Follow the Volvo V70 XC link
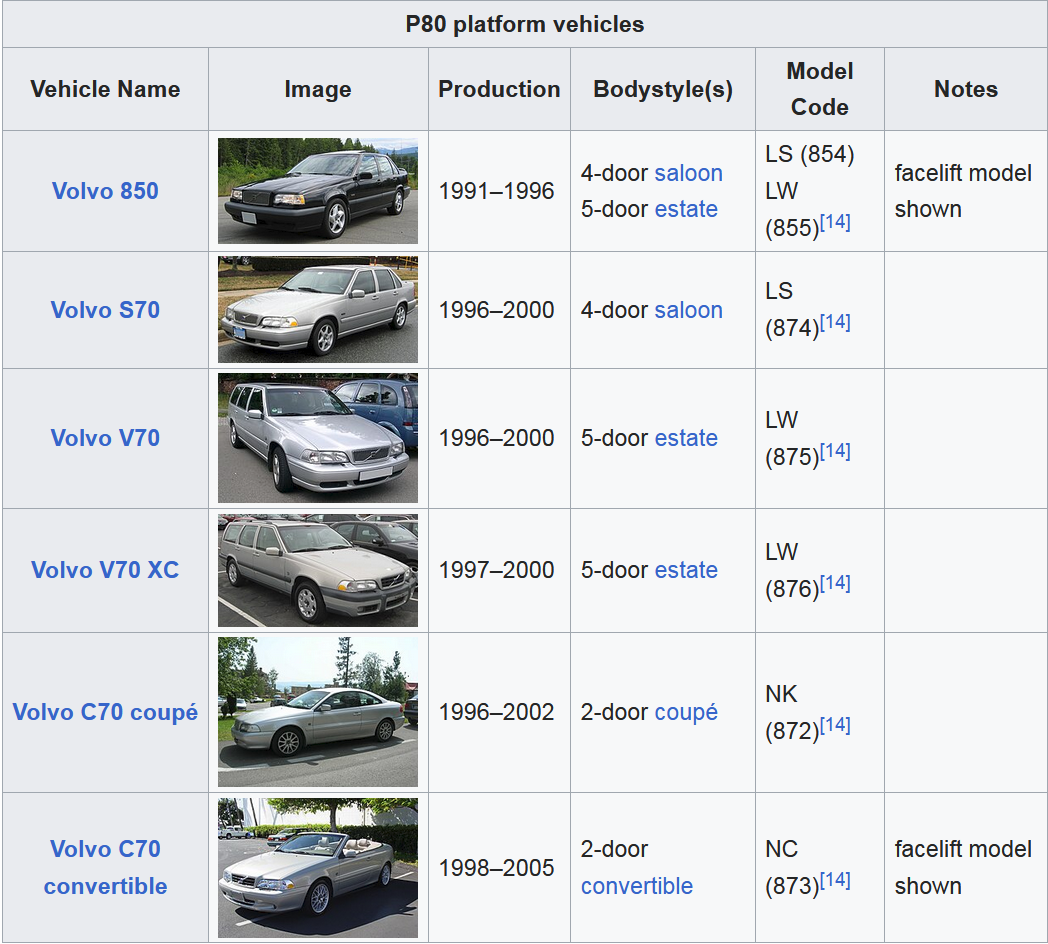This screenshot has width=1048, height=944. tap(105, 570)
